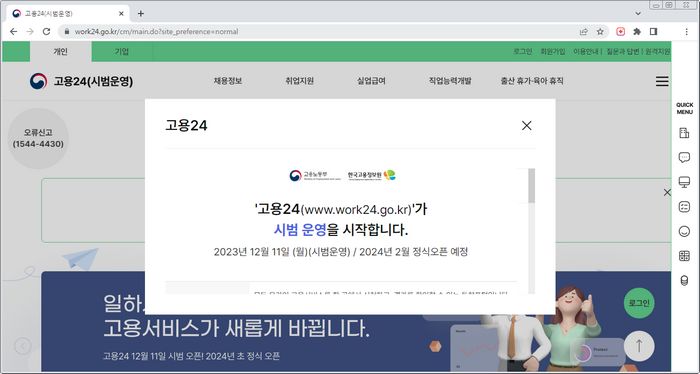
Task: Open the Chrome three-dot menu
Action: pos(687,32)
